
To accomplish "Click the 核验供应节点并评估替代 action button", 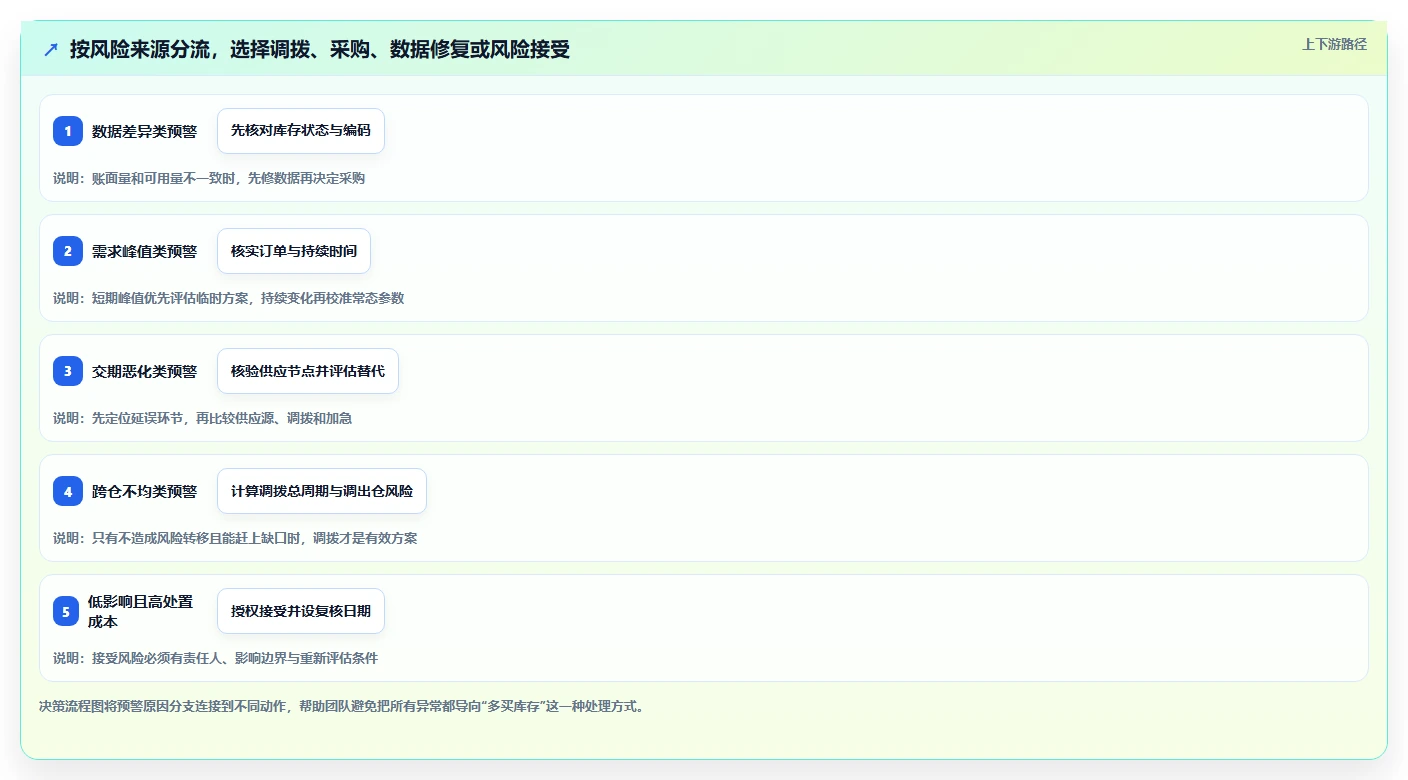I will (308, 371).
